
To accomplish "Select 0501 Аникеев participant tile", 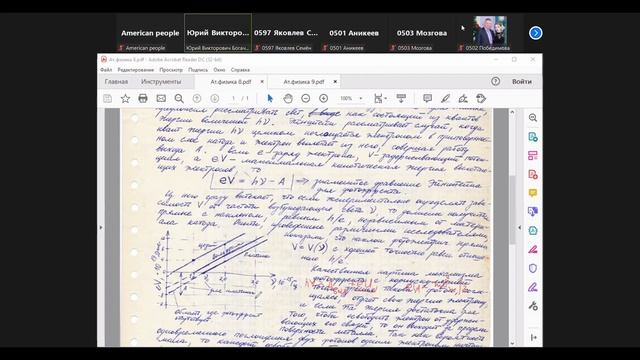I will pos(354,33).
